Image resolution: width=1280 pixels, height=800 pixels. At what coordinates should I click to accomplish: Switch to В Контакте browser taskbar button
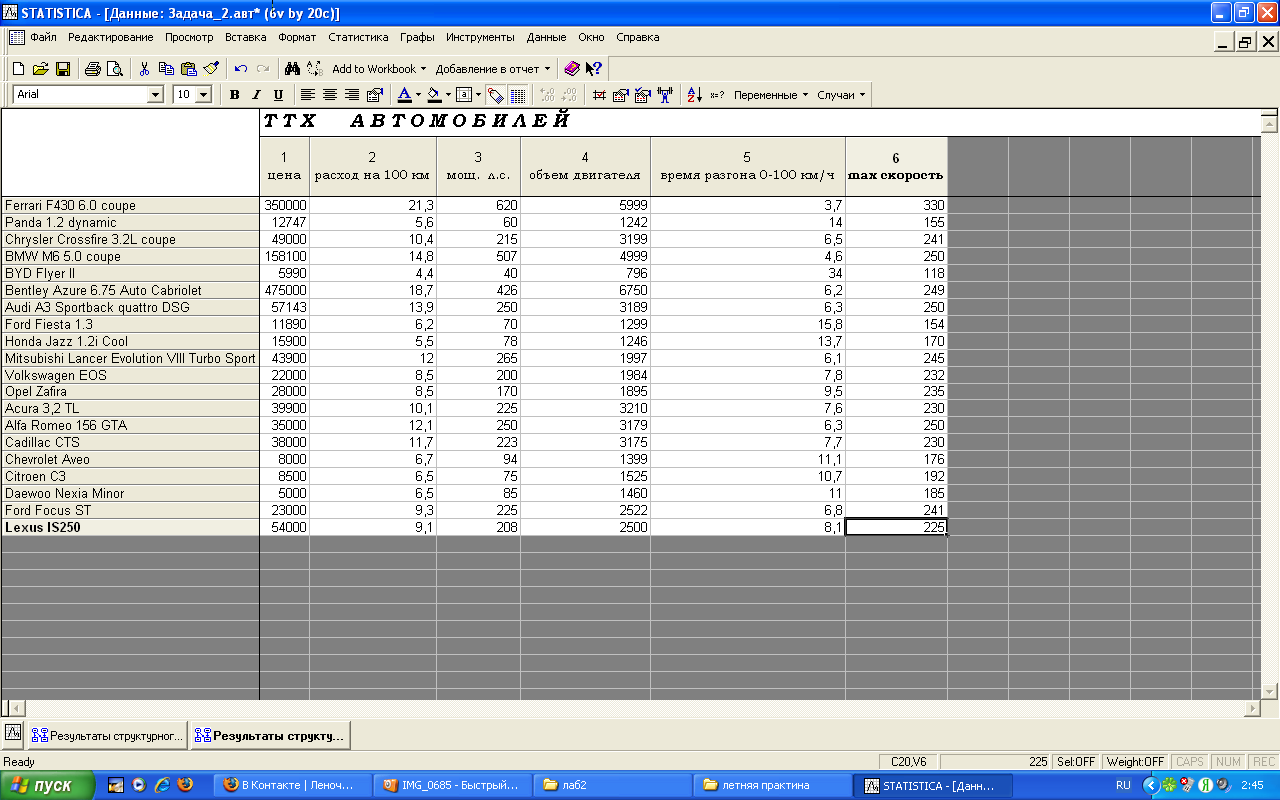(x=291, y=785)
